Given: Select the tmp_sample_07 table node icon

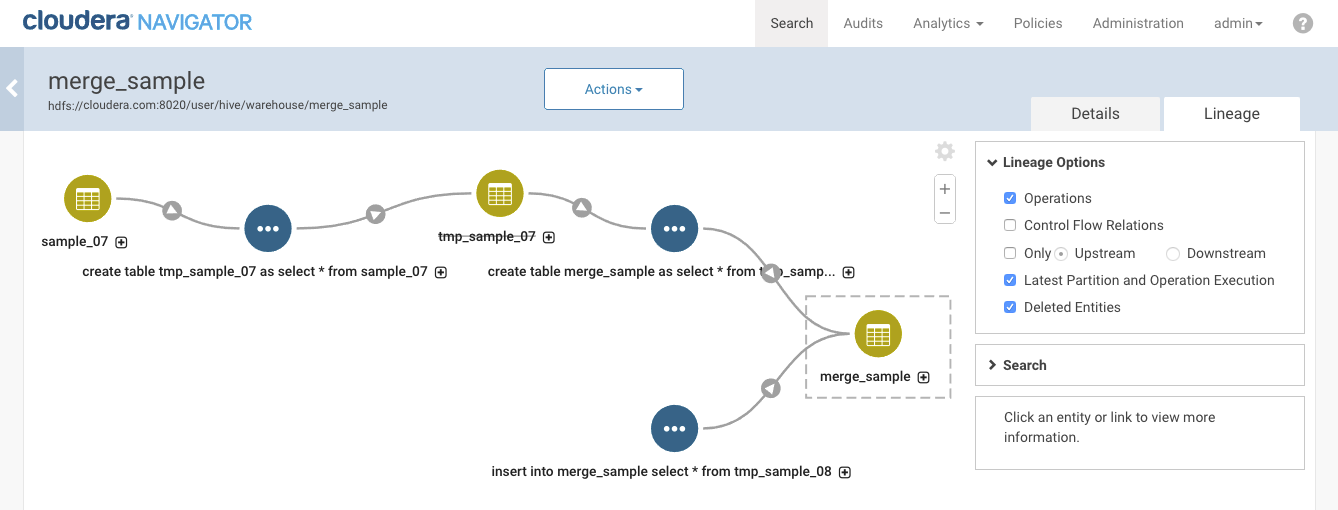Looking at the screenshot, I should (500, 194).
